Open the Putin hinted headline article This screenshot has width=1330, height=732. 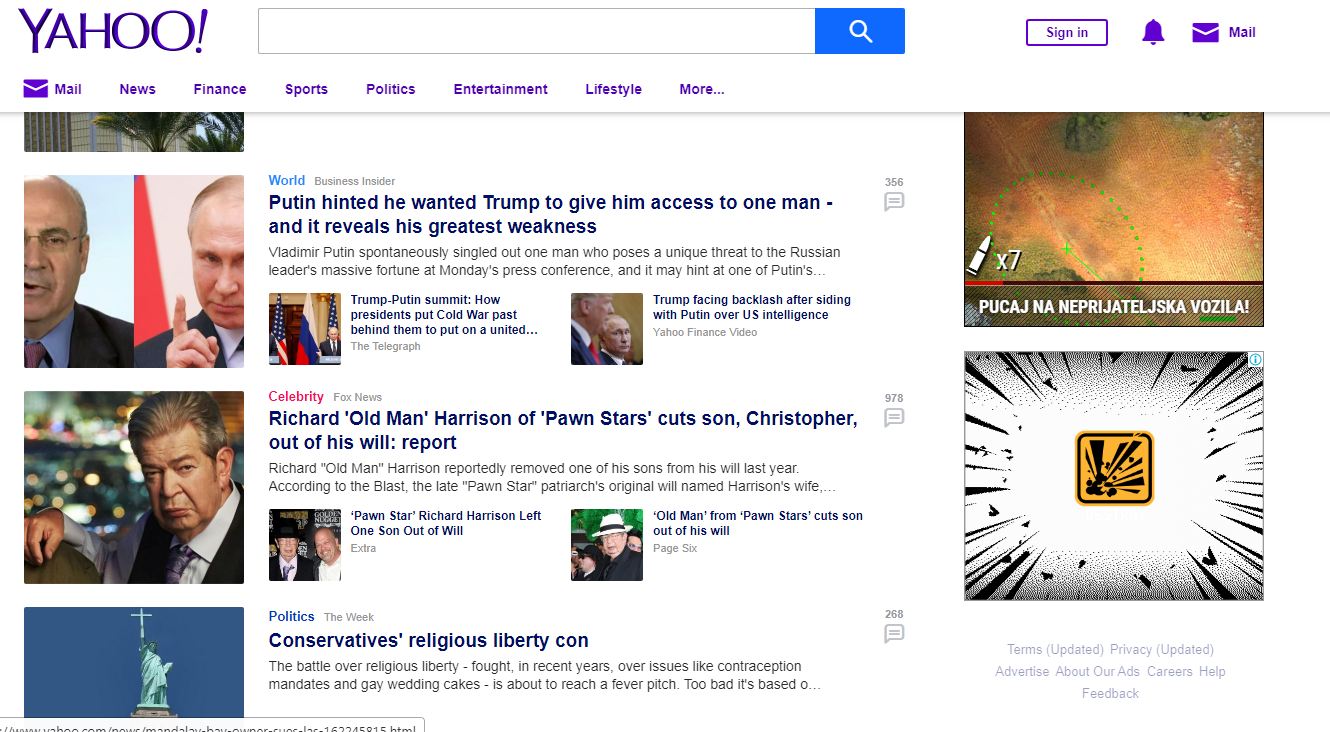click(550, 214)
